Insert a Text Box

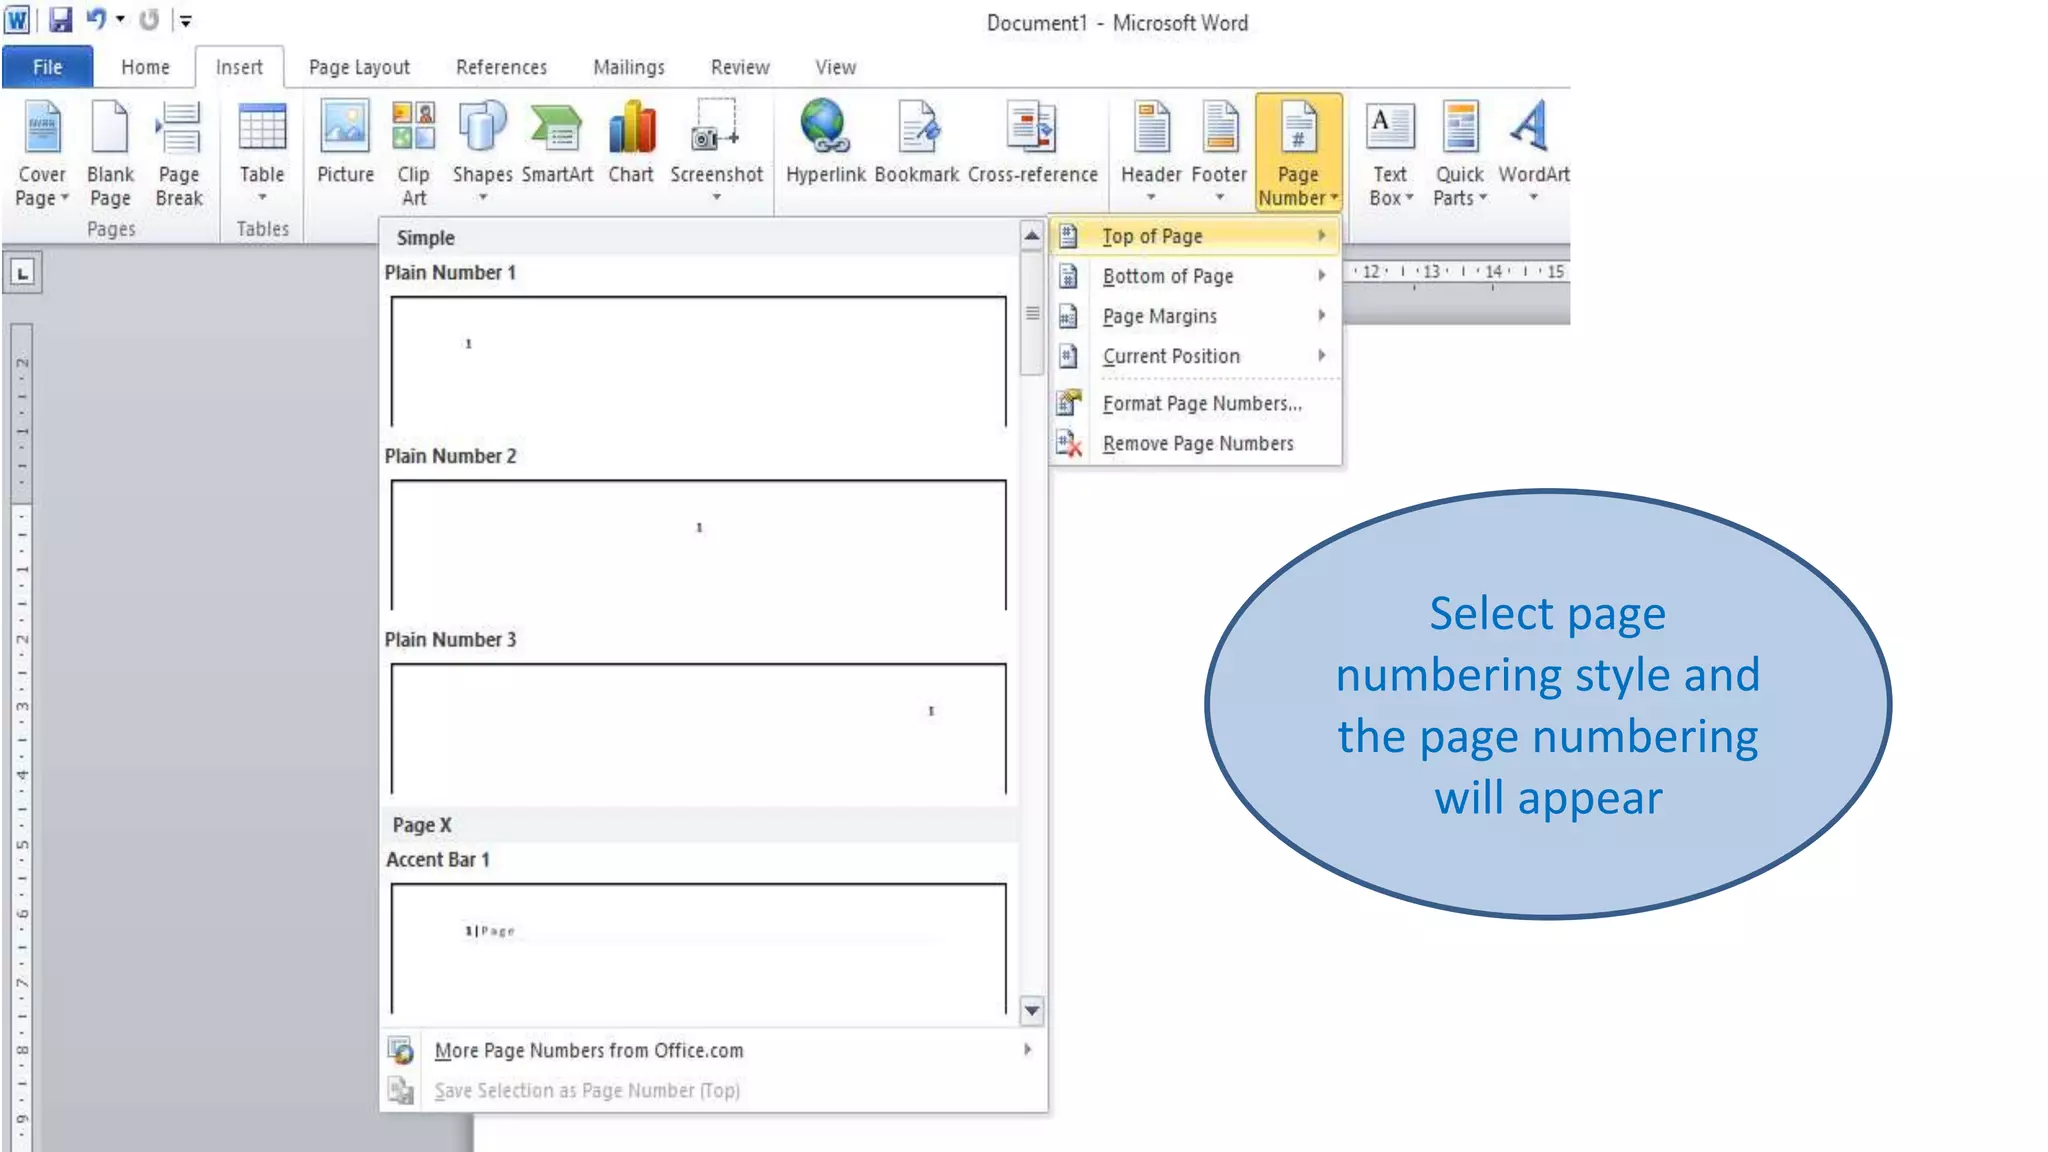pos(1390,154)
